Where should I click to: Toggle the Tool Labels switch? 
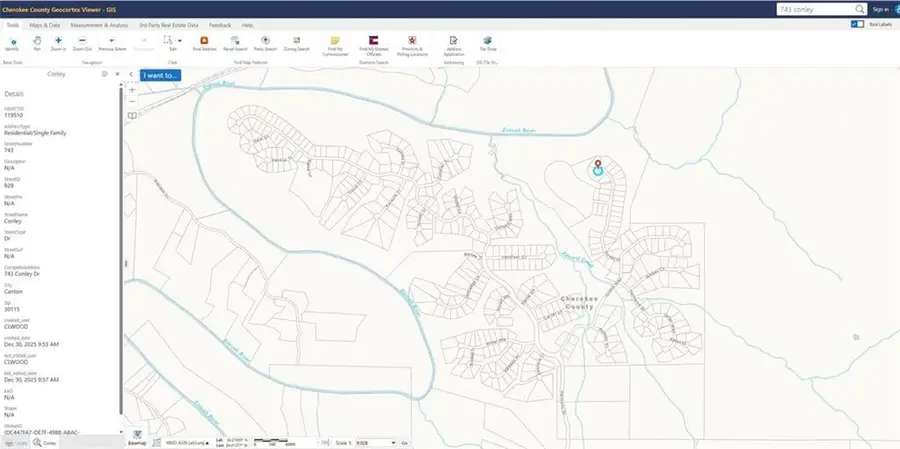[858, 25]
